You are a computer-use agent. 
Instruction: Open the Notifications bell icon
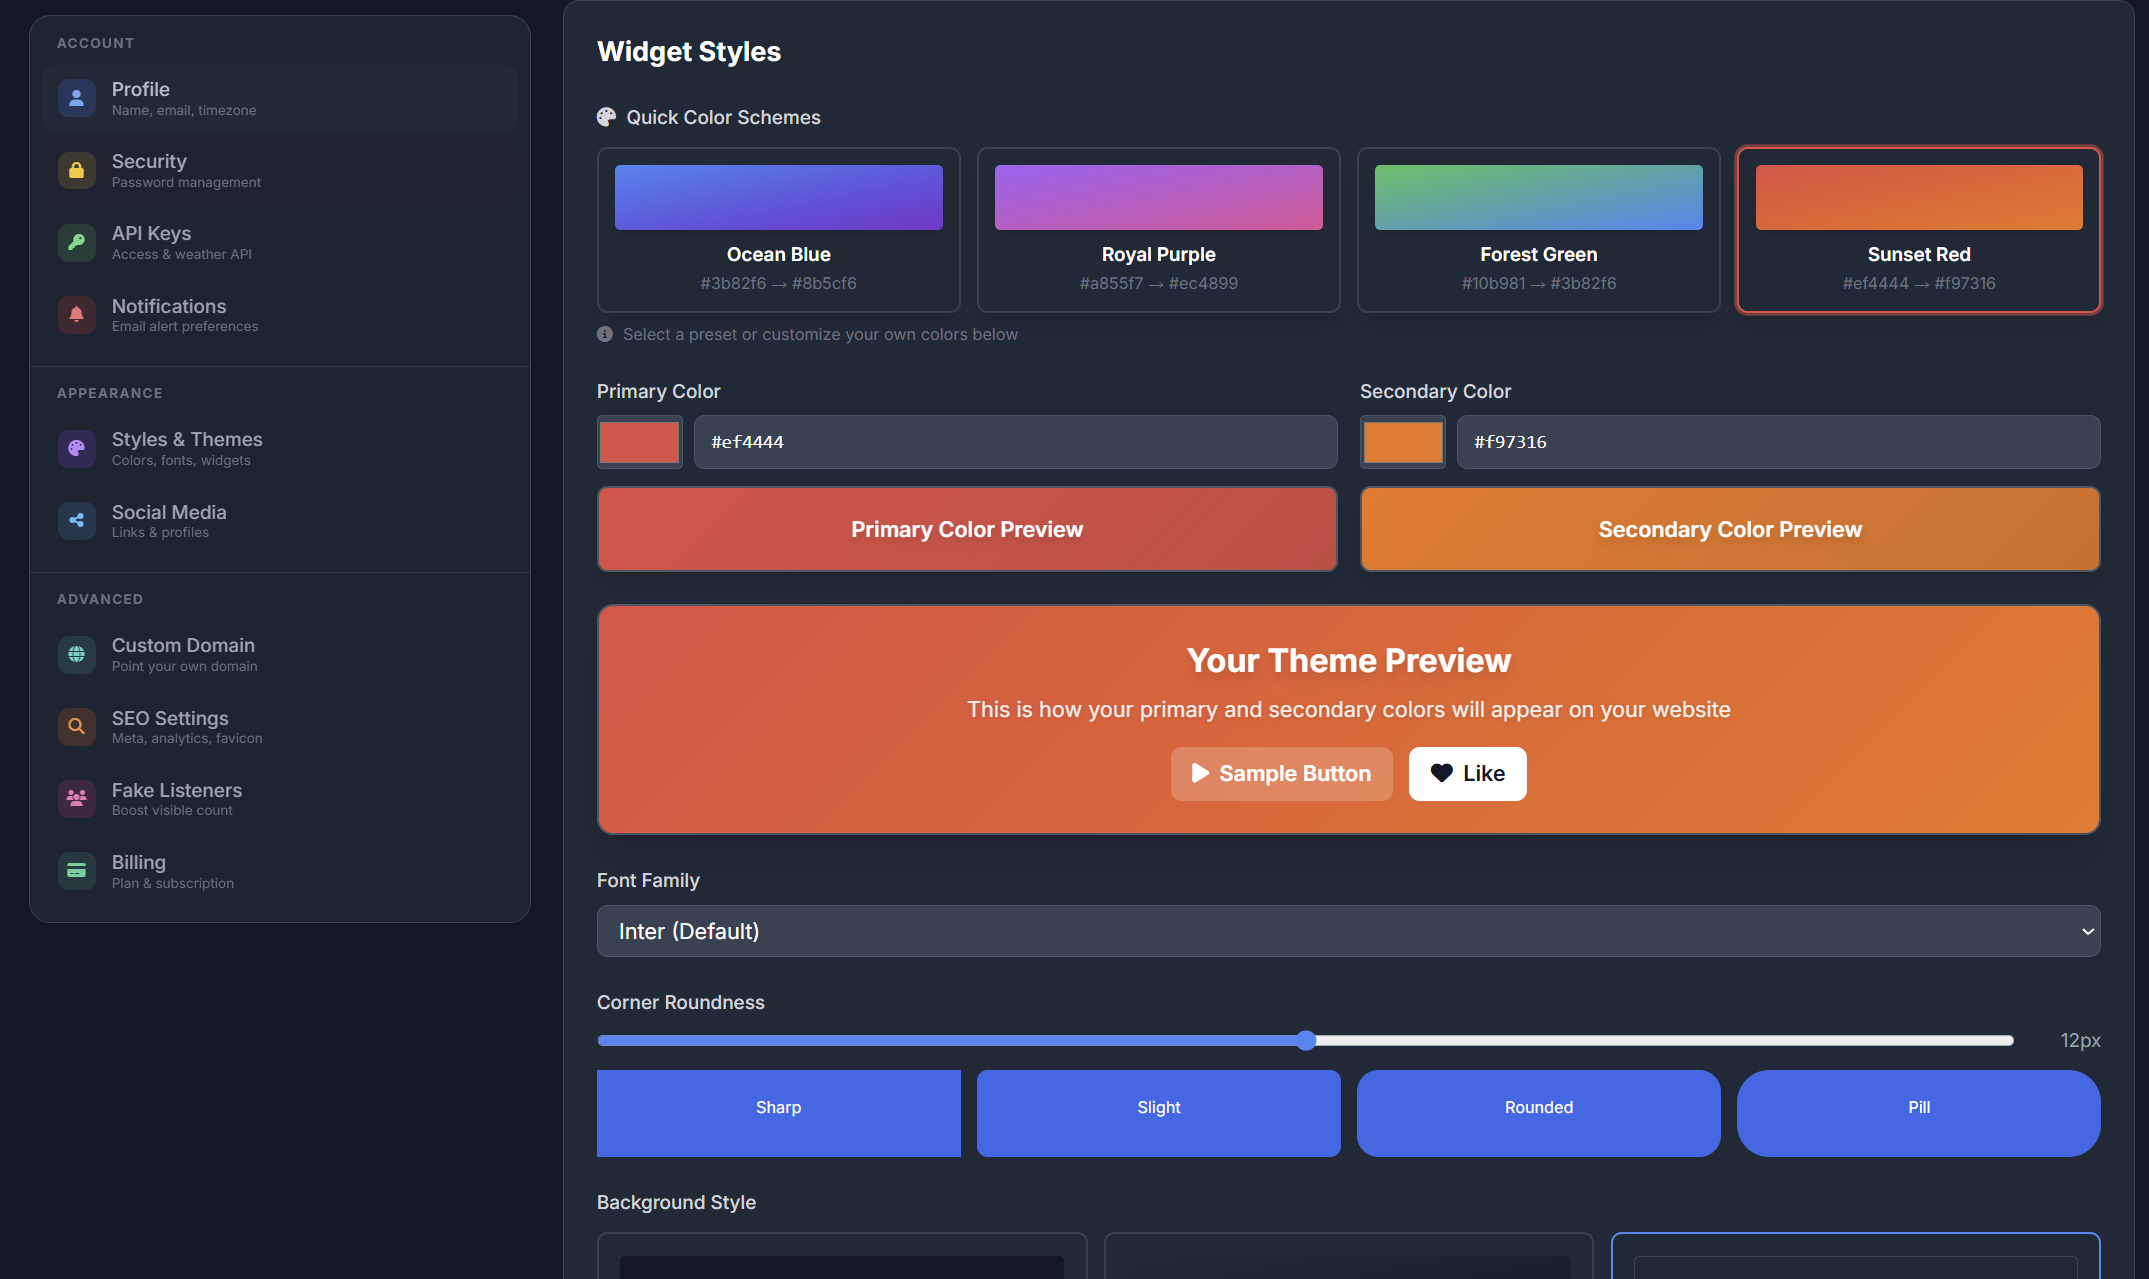77,314
